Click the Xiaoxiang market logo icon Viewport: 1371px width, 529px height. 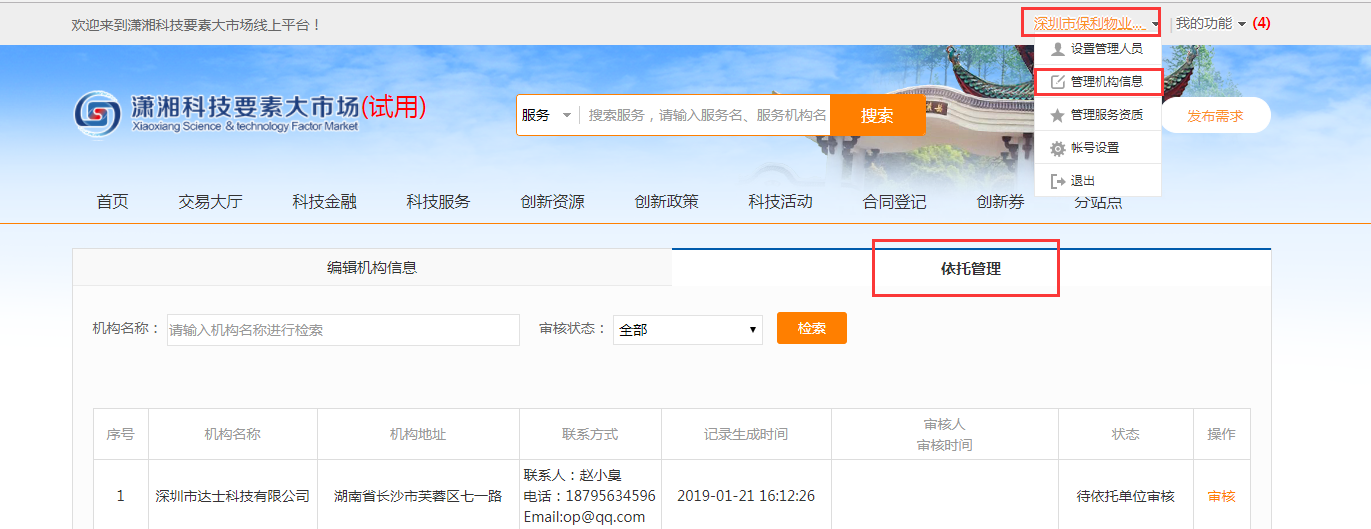click(x=98, y=114)
